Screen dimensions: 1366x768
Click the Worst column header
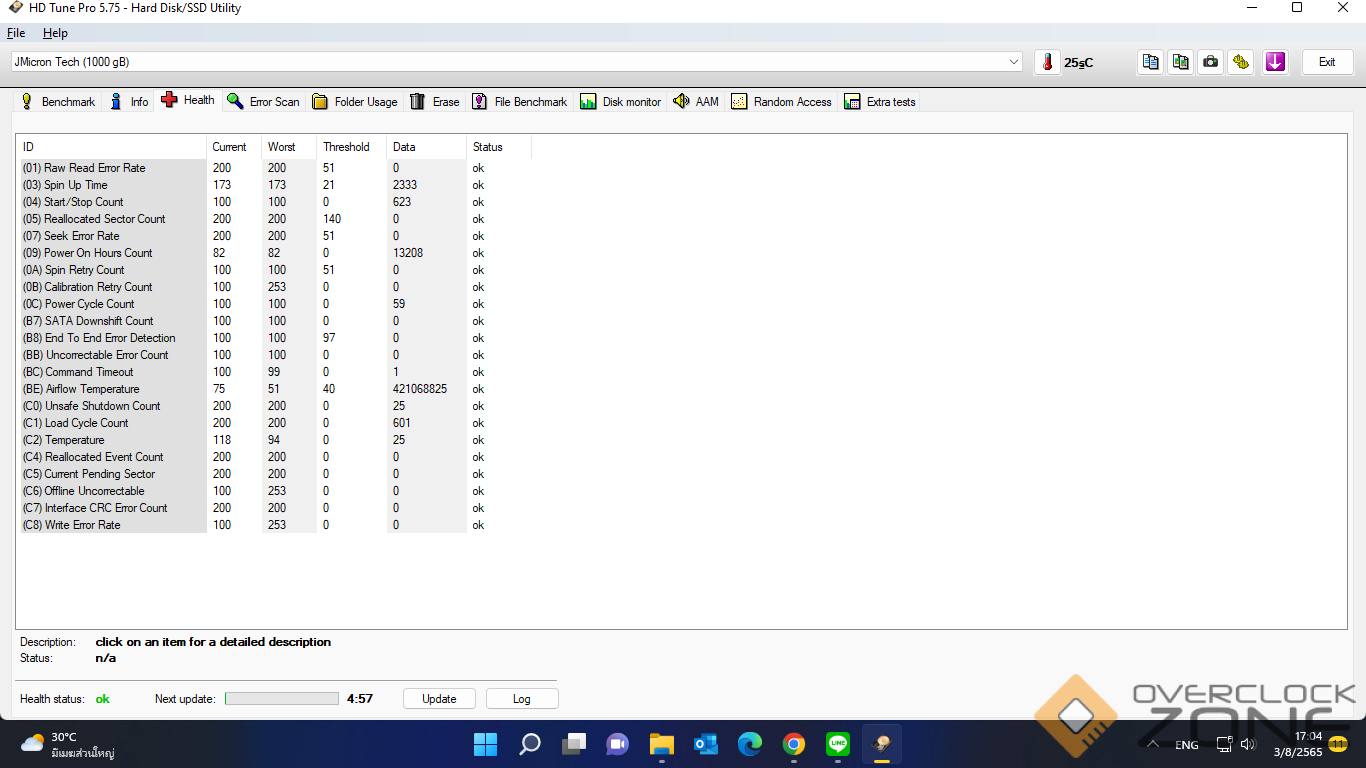click(x=289, y=147)
